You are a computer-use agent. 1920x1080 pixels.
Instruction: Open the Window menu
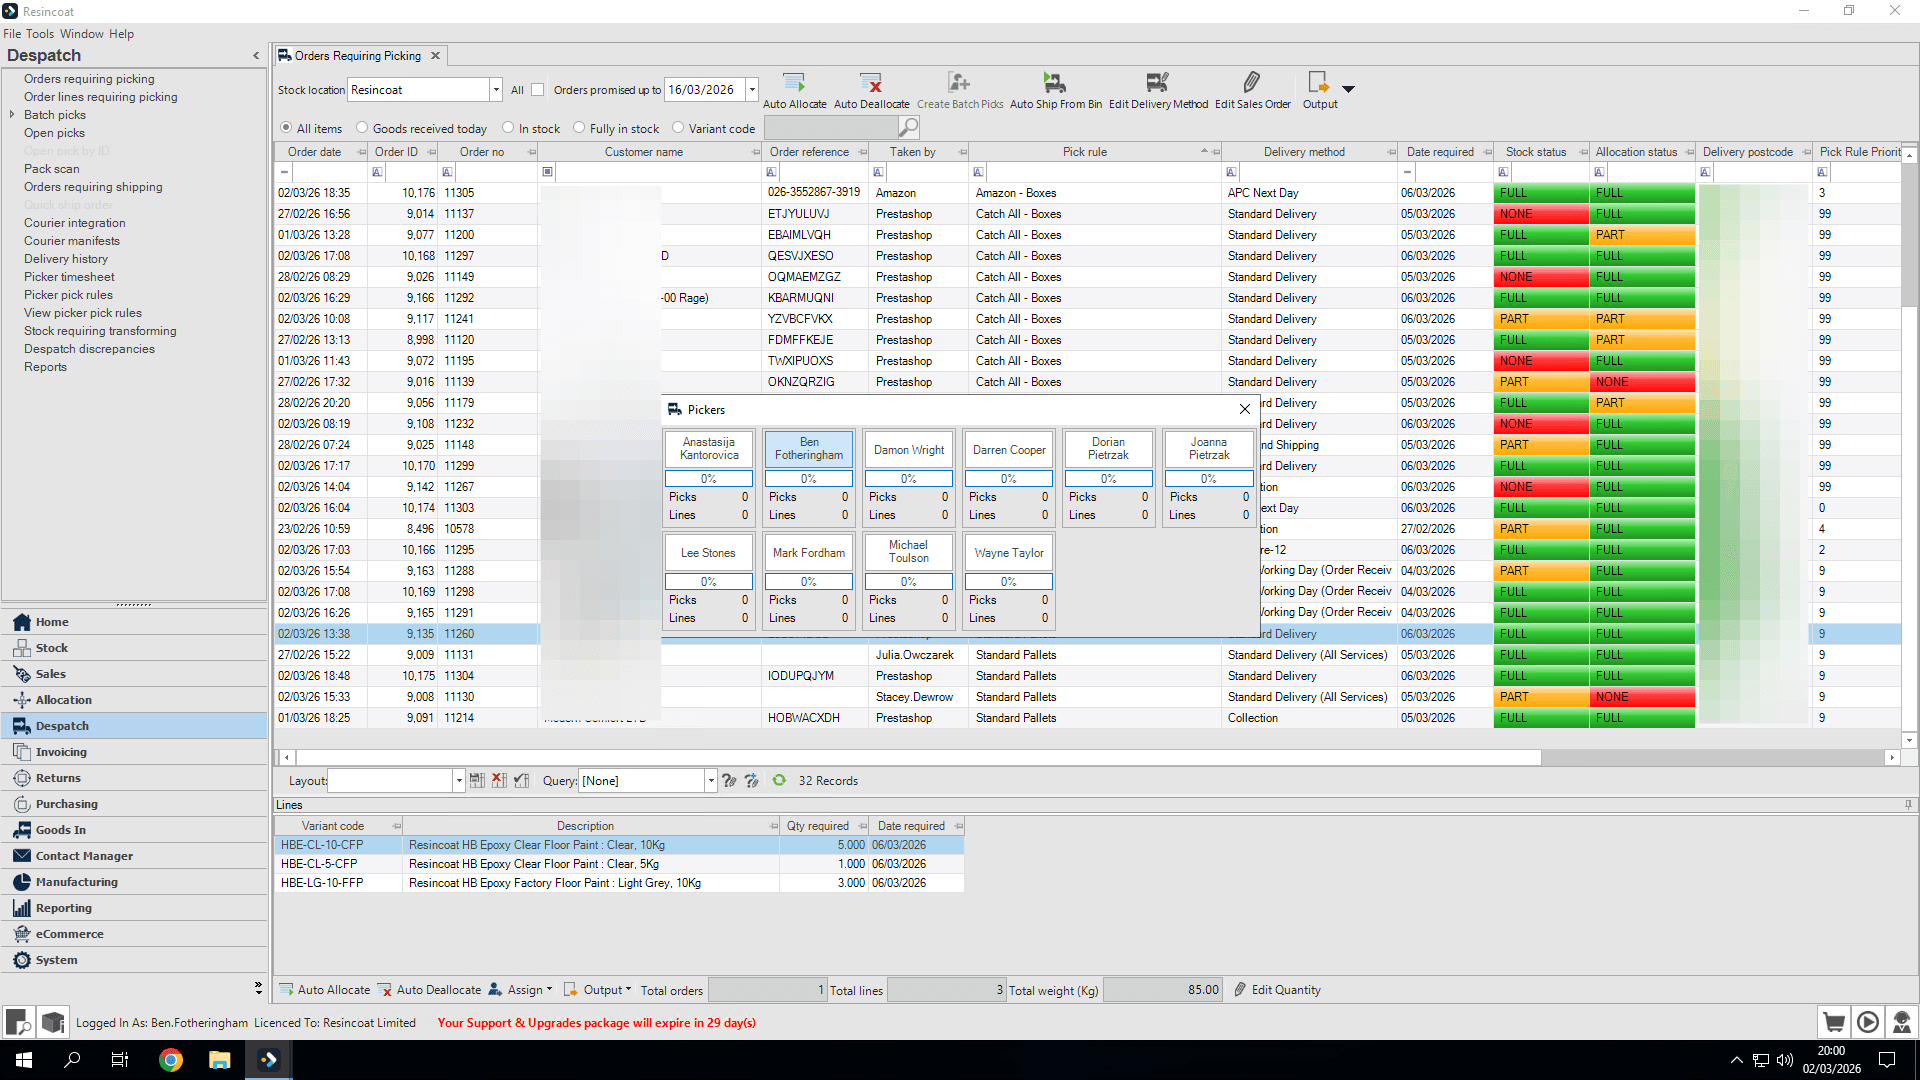pos(81,34)
